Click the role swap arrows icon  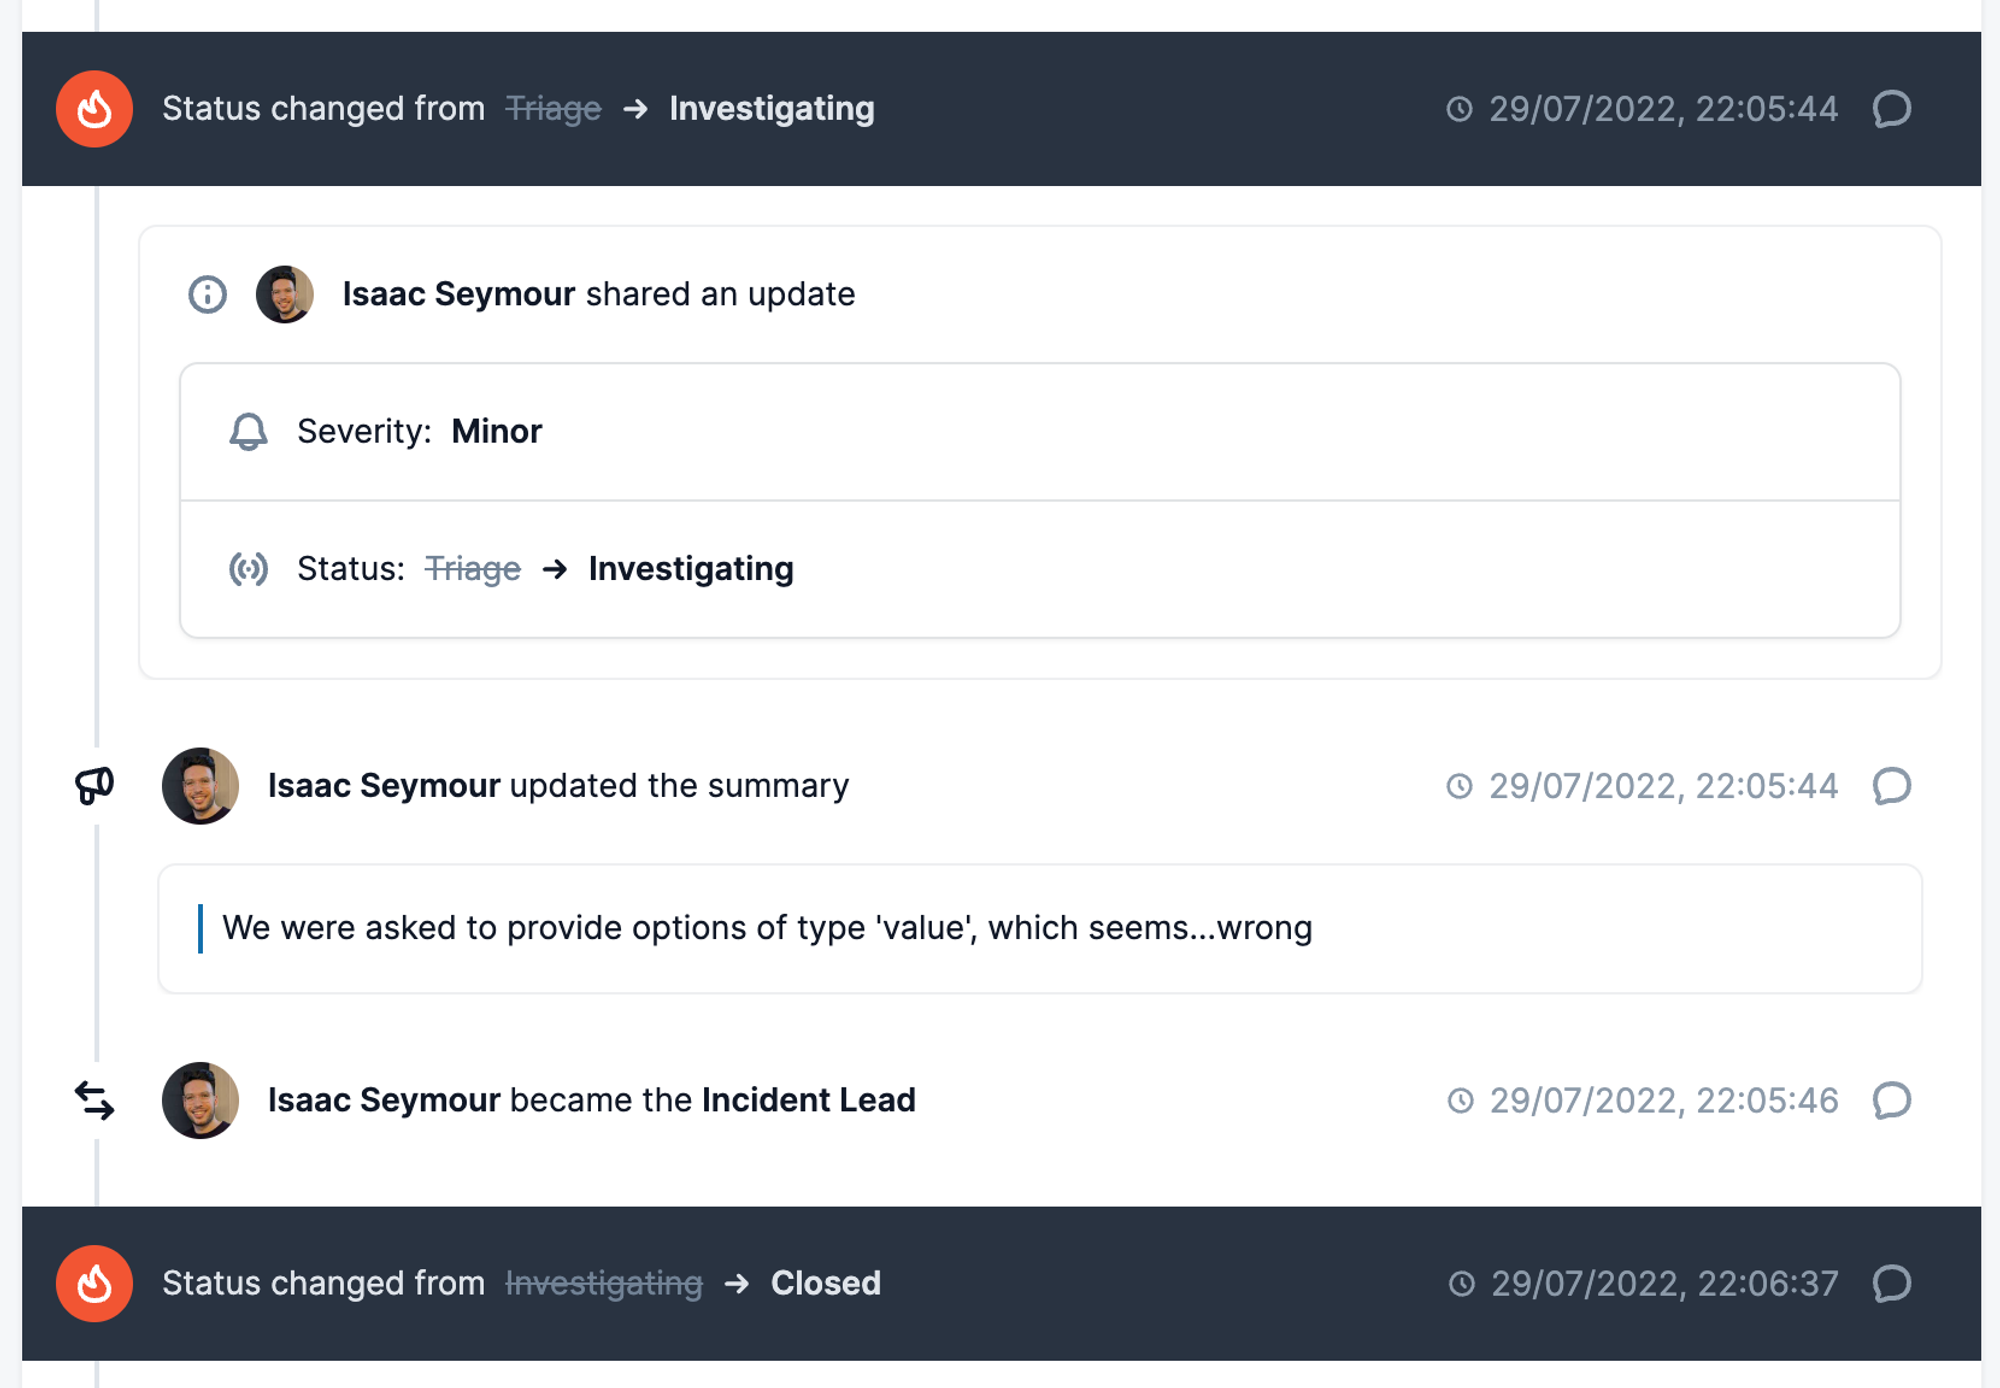point(94,1100)
